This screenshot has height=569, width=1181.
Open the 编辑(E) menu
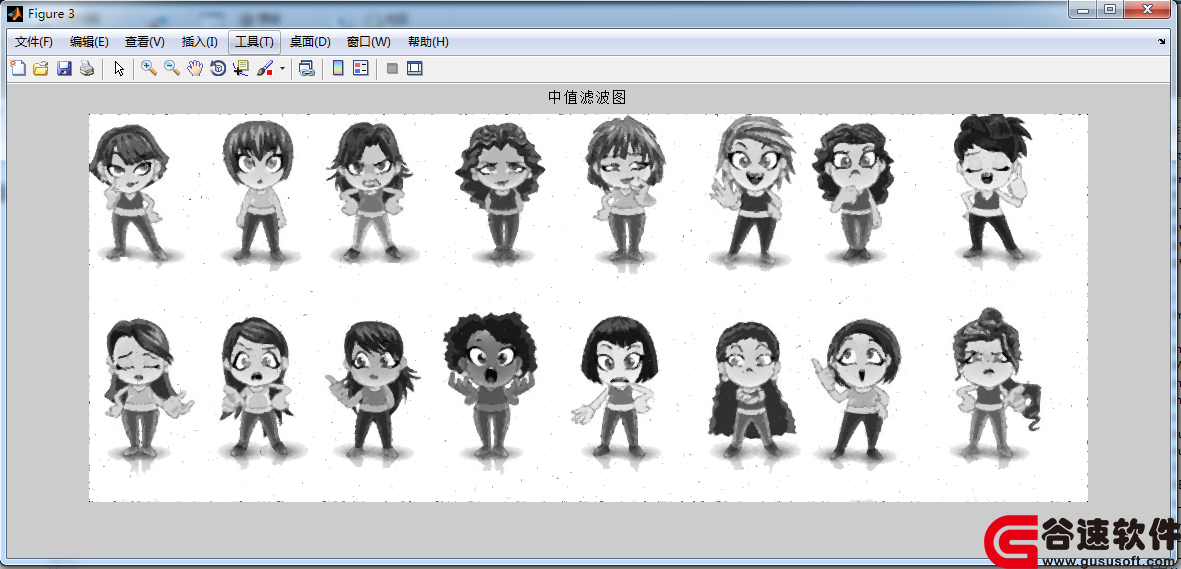pyautogui.click(x=89, y=42)
